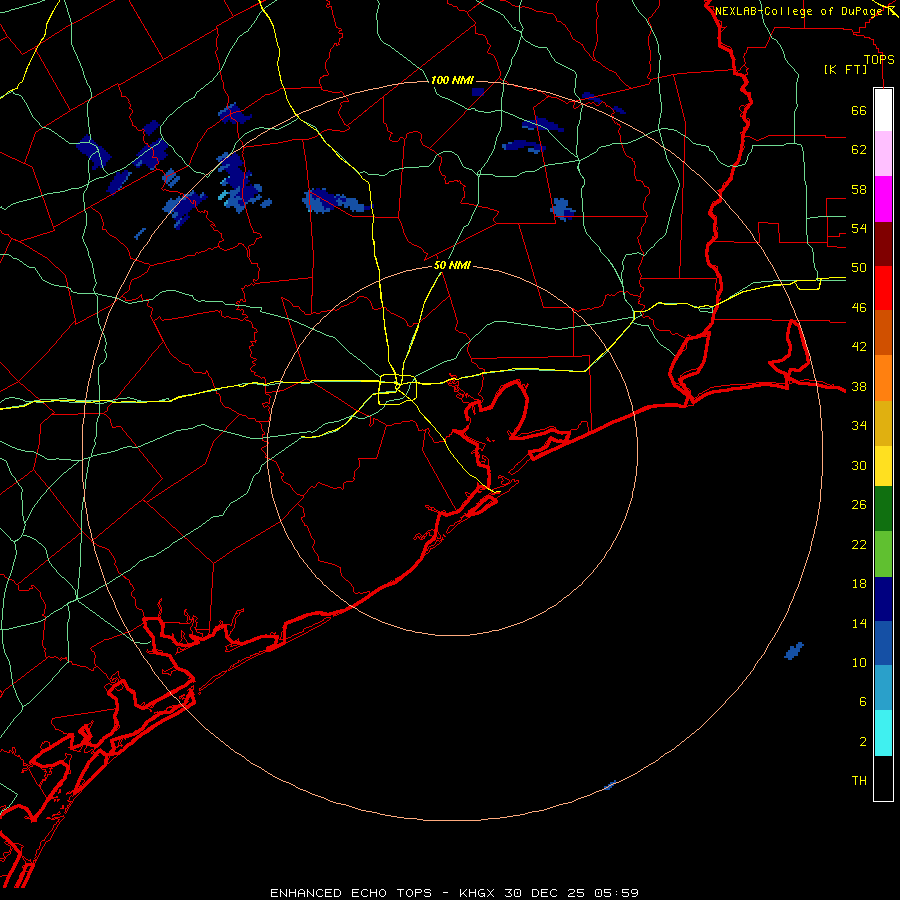Click the 'NEXLAB-College of DuPage' credit text

tap(799, 11)
